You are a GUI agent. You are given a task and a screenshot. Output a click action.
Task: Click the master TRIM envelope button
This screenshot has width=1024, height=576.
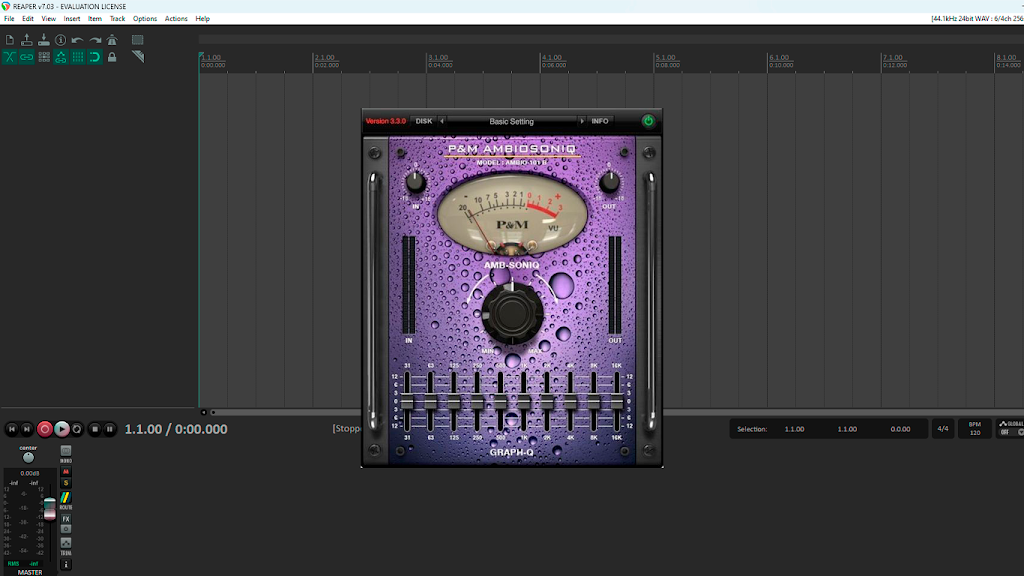point(66,543)
